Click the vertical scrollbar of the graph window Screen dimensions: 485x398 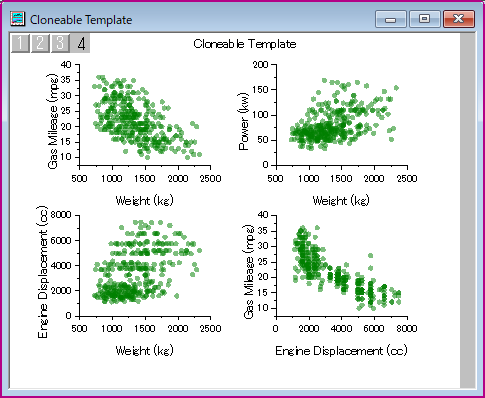(x=468, y=210)
